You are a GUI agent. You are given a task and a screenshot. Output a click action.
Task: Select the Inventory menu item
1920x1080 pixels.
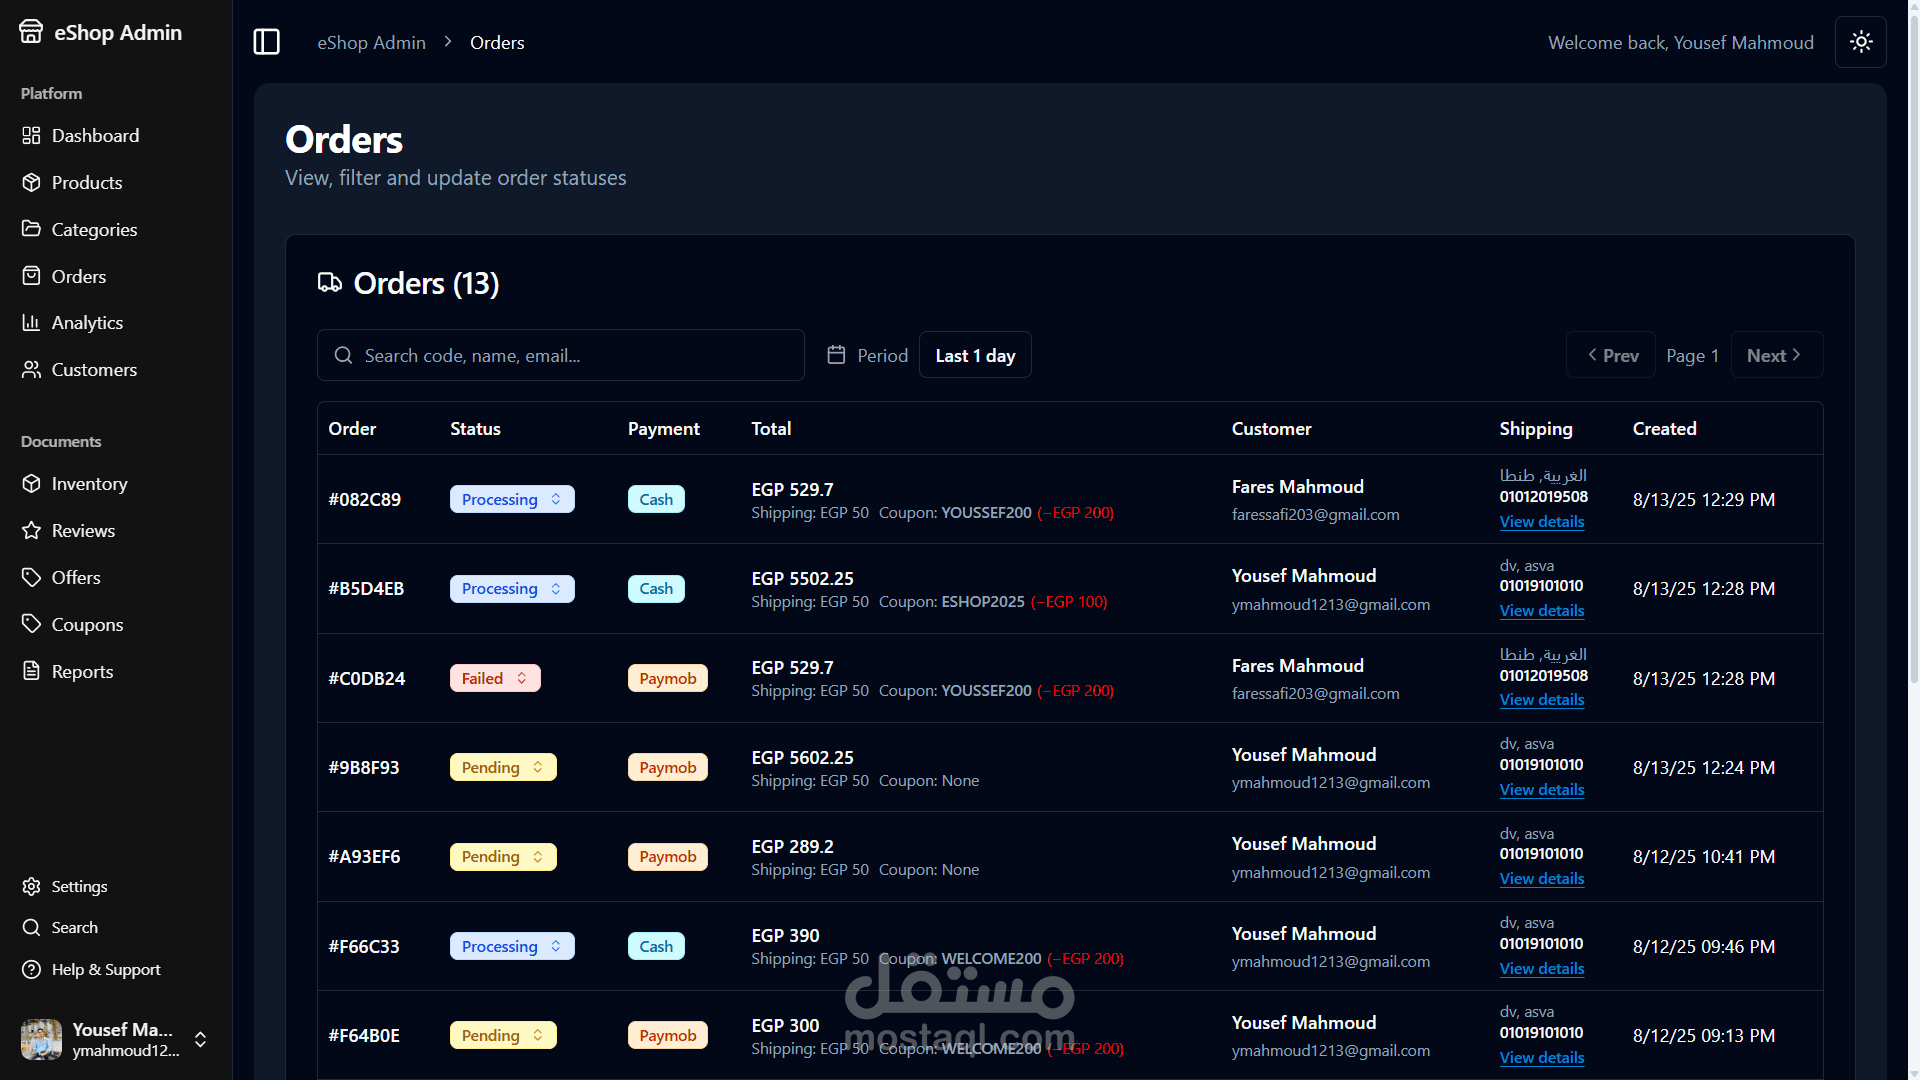(89, 484)
